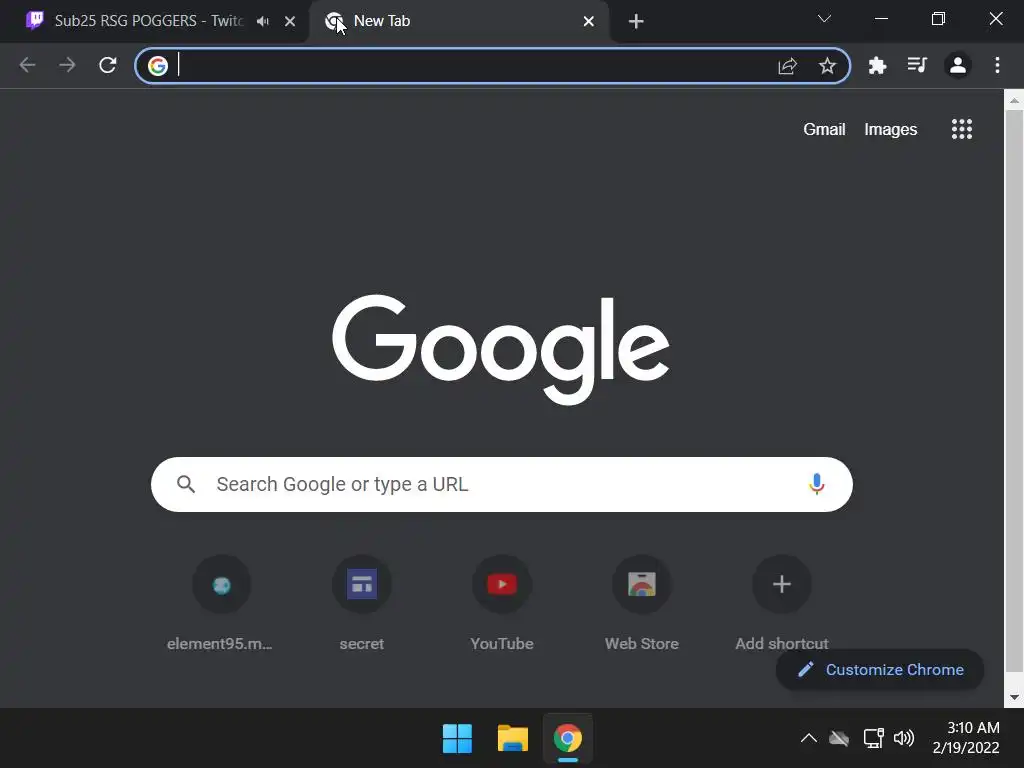Open Chrome's three-dot menu

(997, 65)
